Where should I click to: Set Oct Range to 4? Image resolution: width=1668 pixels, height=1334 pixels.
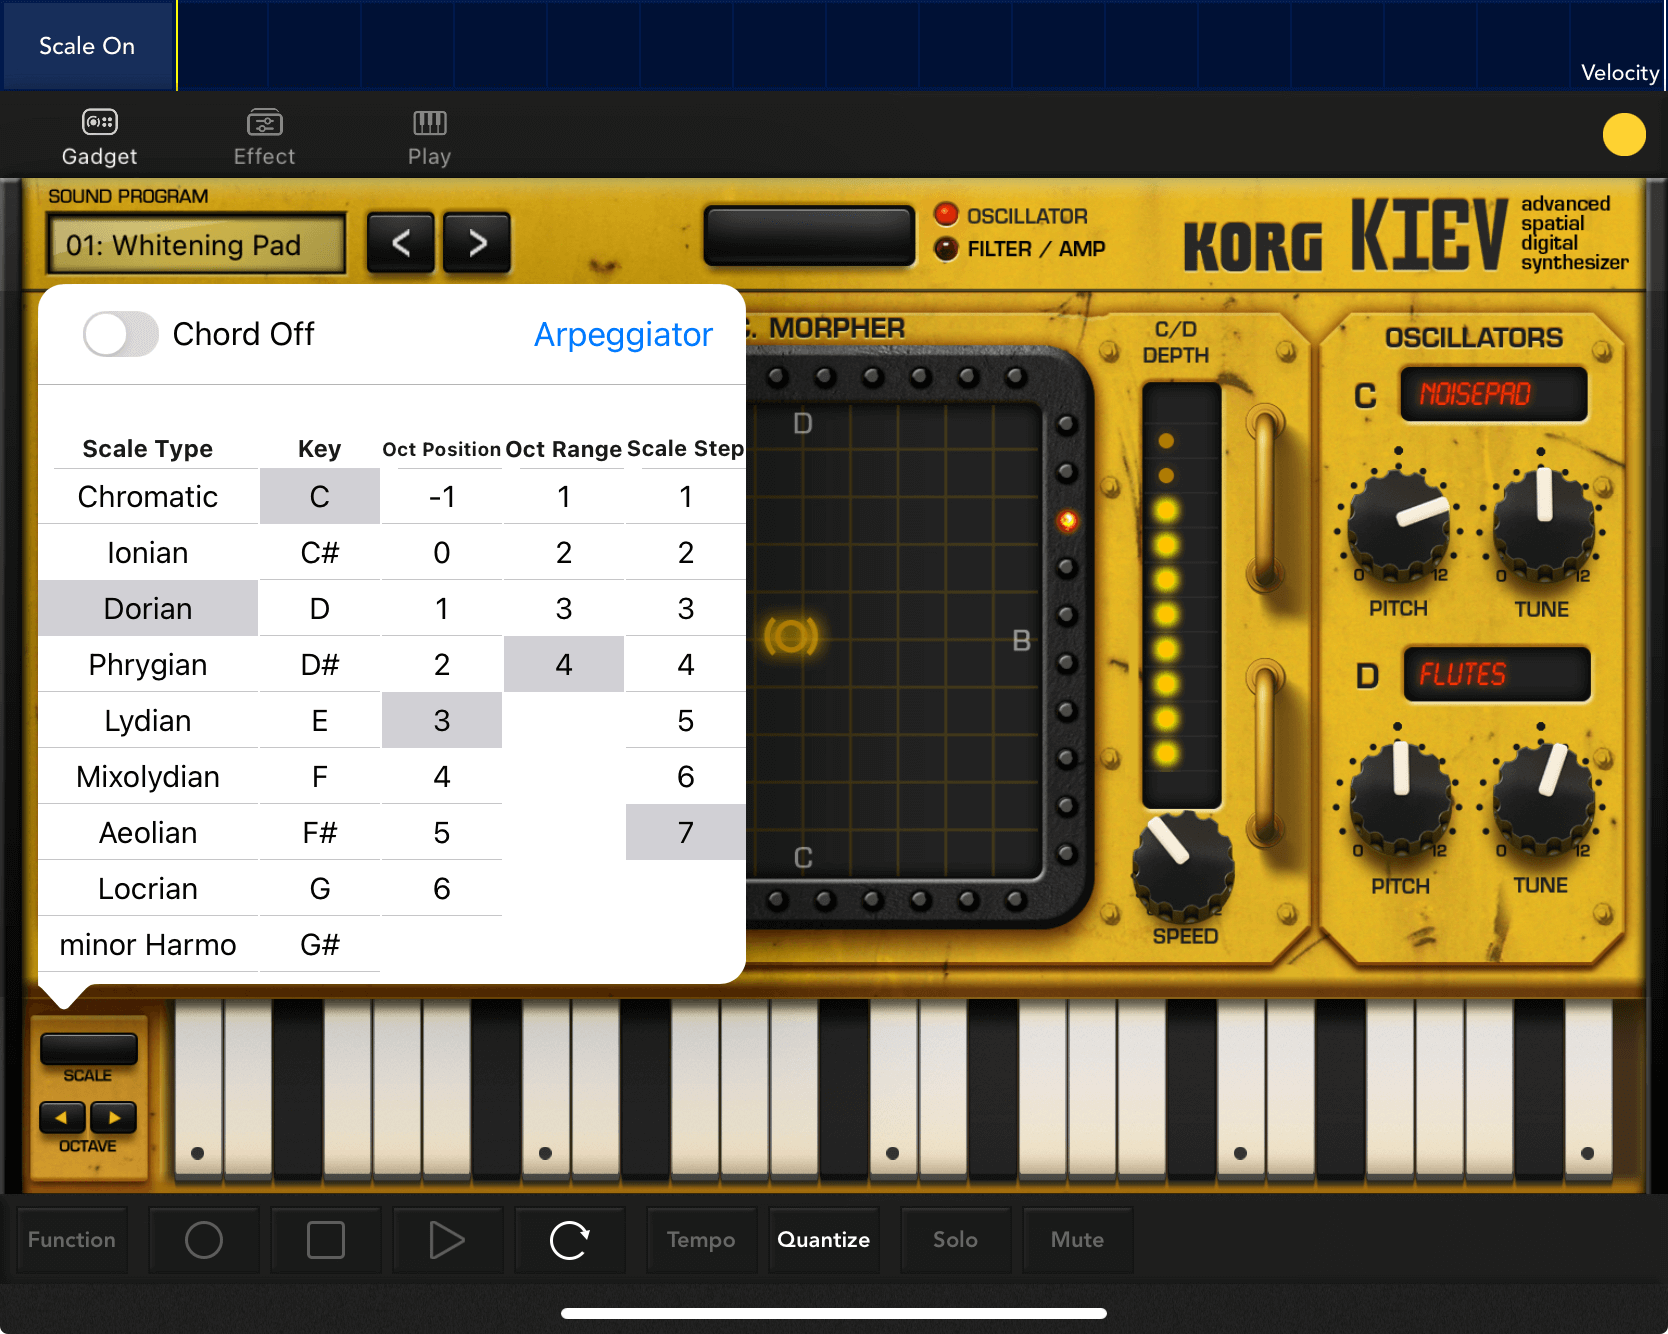[564, 665]
